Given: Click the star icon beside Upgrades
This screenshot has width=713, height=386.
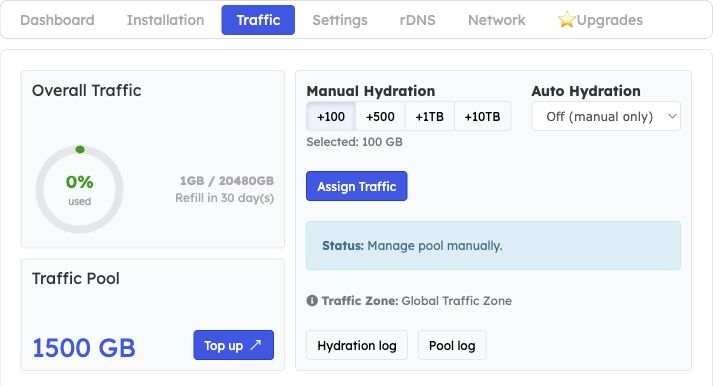Looking at the screenshot, I should click(567, 20).
